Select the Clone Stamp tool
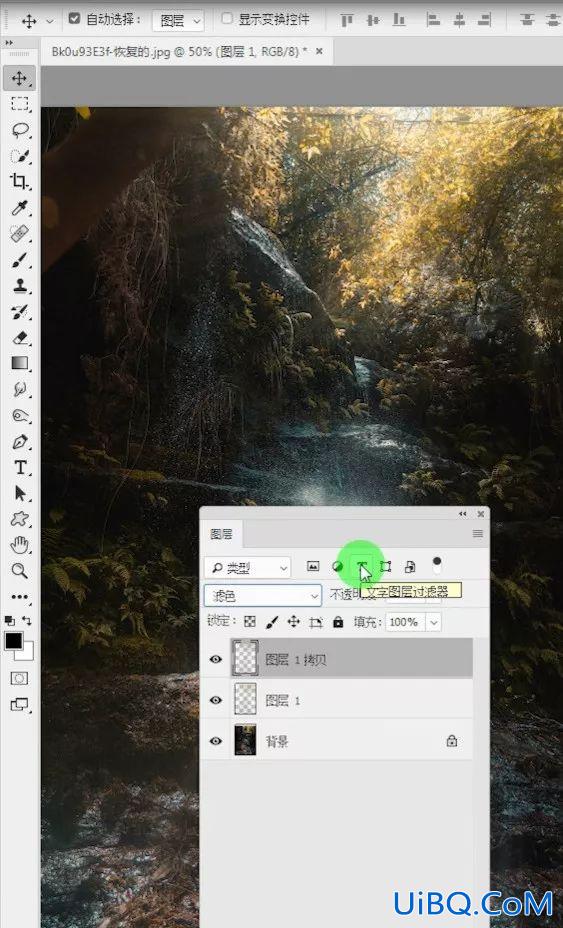Image resolution: width=563 pixels, height=928 pixels. click(x=20, y=286)
